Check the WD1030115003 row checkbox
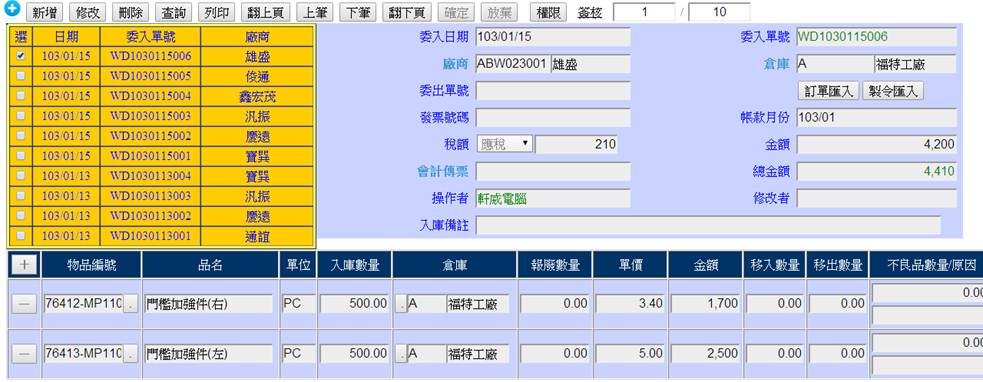This screenshot has width=983, height=382. 21,116
